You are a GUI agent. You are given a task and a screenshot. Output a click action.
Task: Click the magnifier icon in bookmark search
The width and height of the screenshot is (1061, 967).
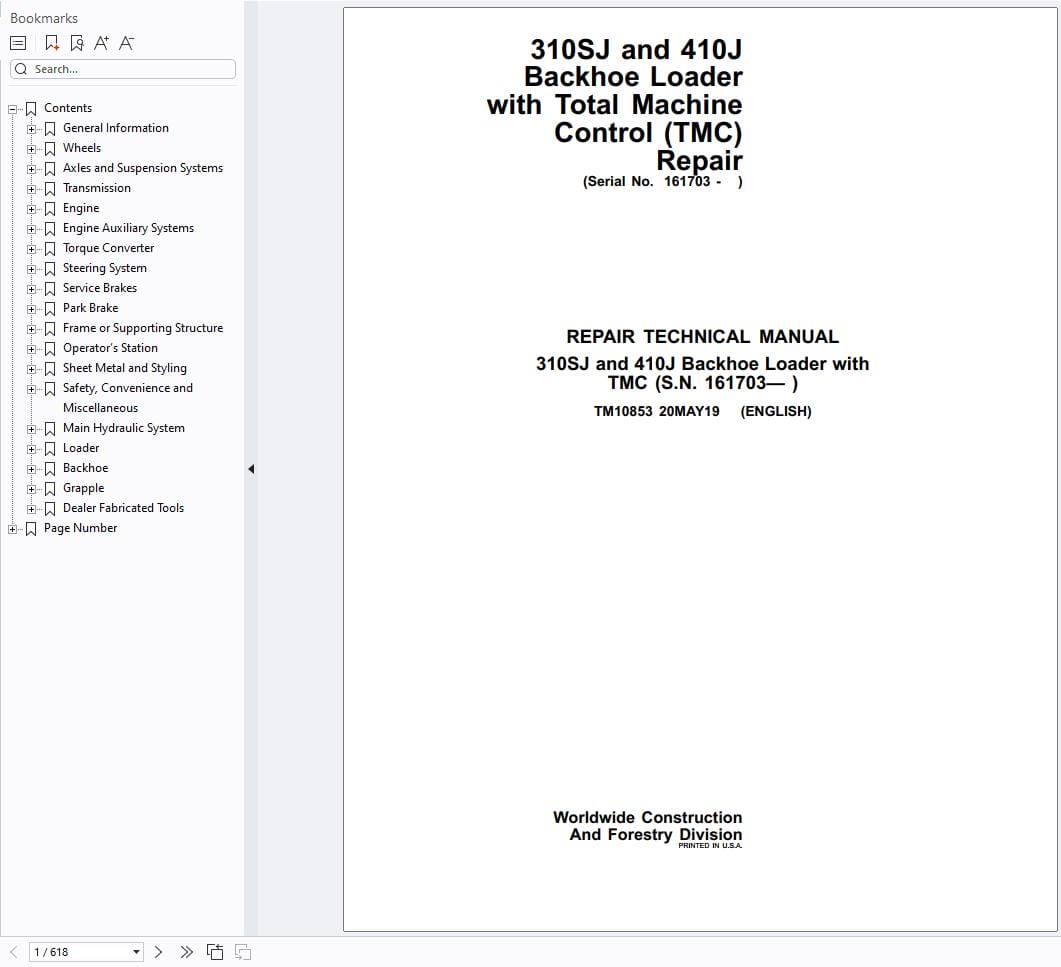pyautogui.click(x=21, y=69)
